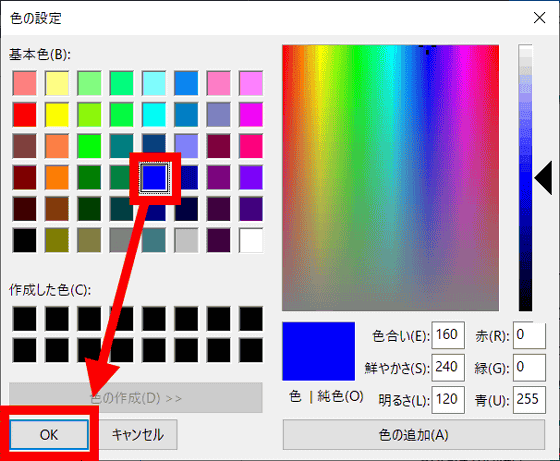The height and width of the screenshot is (461, 560).
Task: Select the pale light cyan swatch
Action: tap(154, 83)
